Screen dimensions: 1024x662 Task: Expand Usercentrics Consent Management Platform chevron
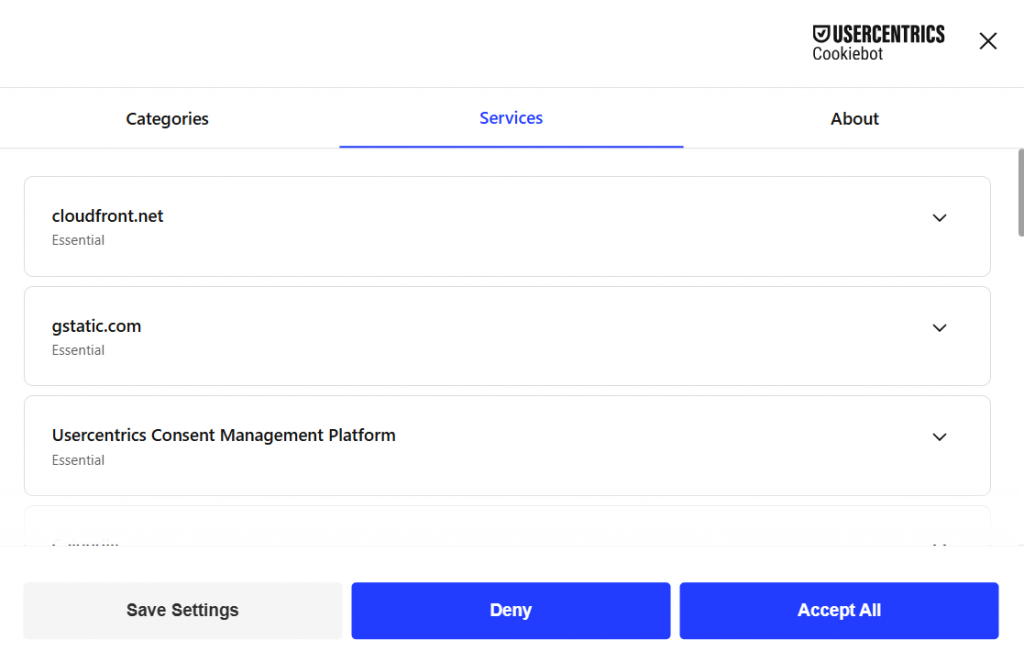939,437
